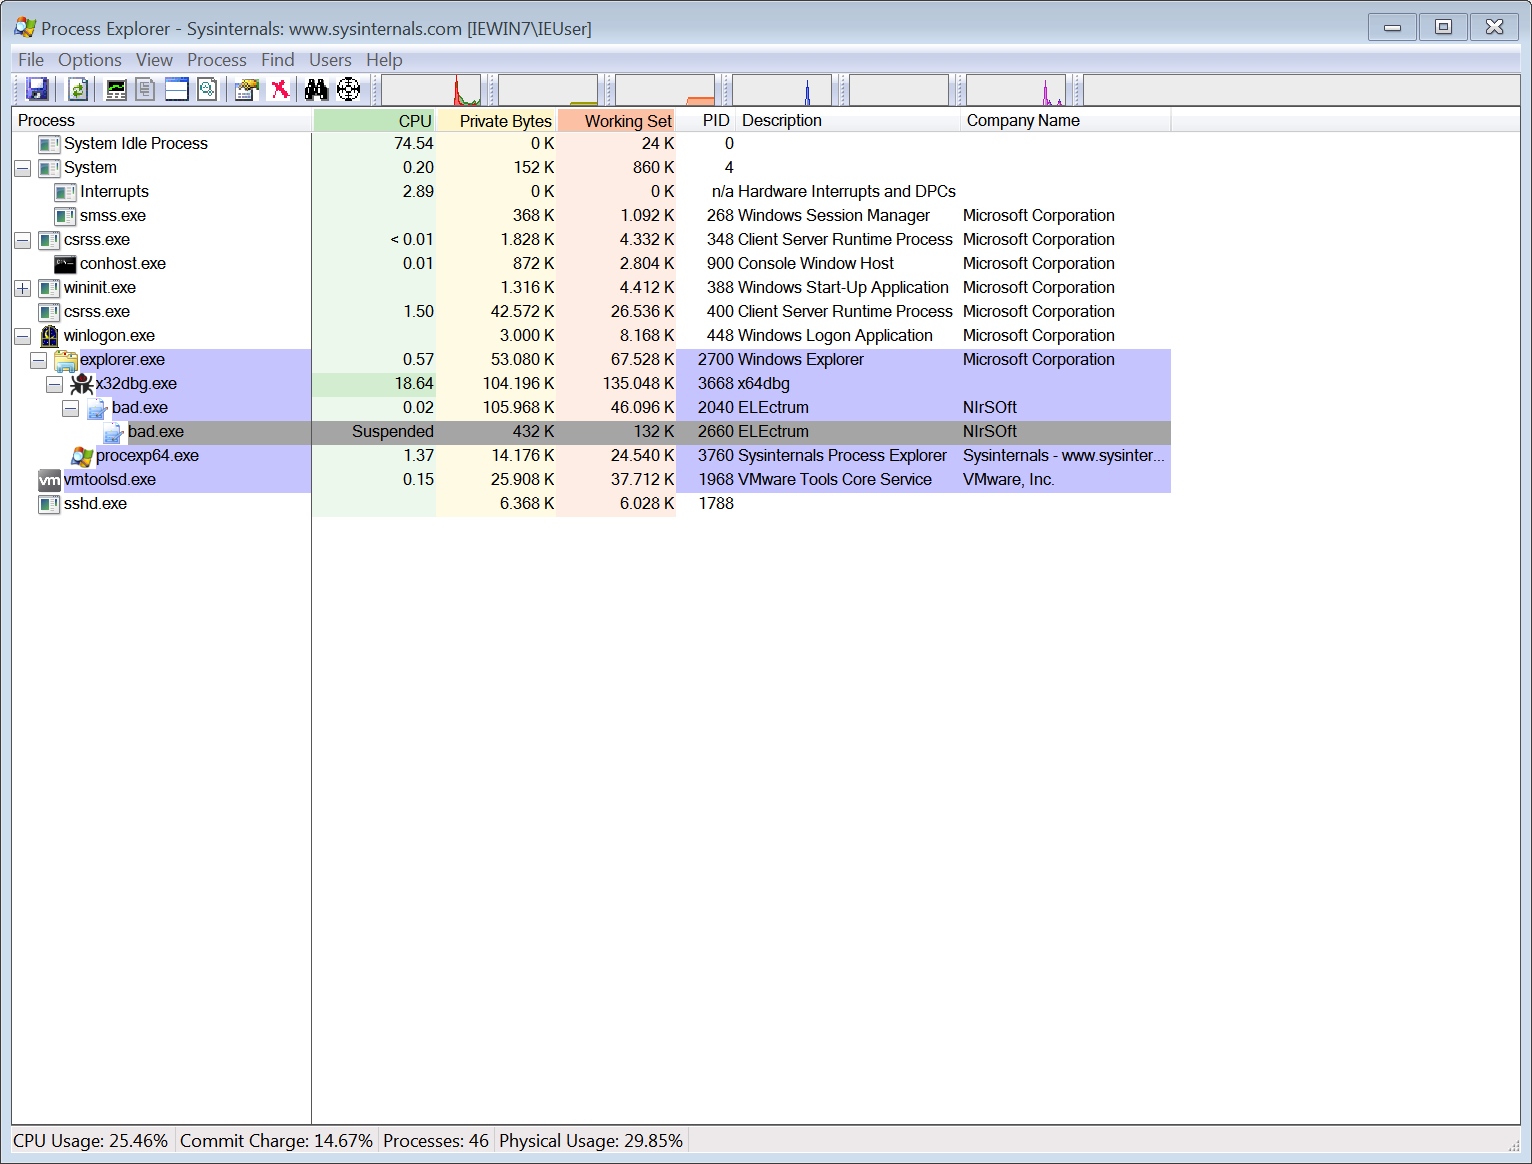Open the Help menu
The width and height of the screenshot is (1532, 1164).
(x=384, y=60)
